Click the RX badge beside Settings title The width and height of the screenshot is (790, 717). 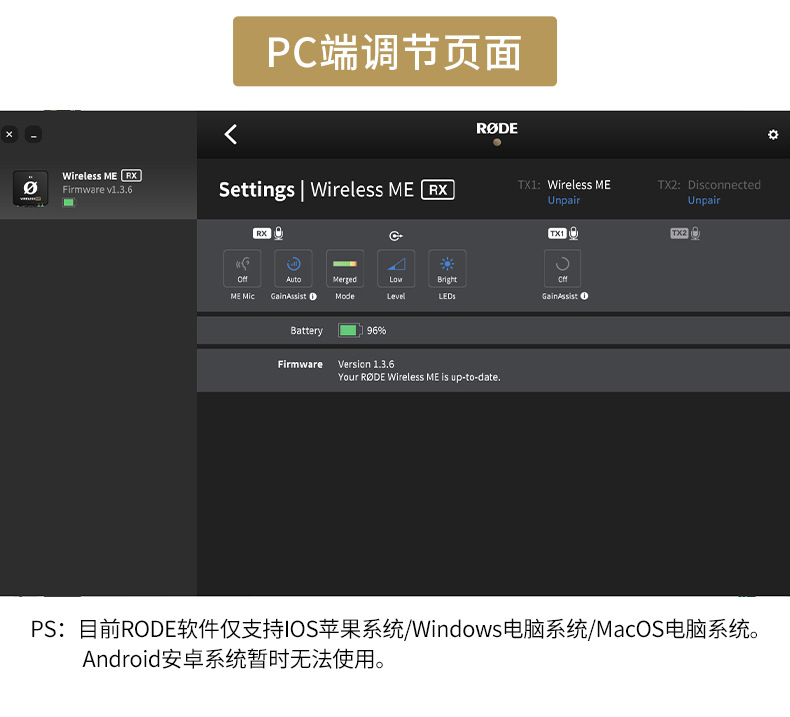(438, 190)
